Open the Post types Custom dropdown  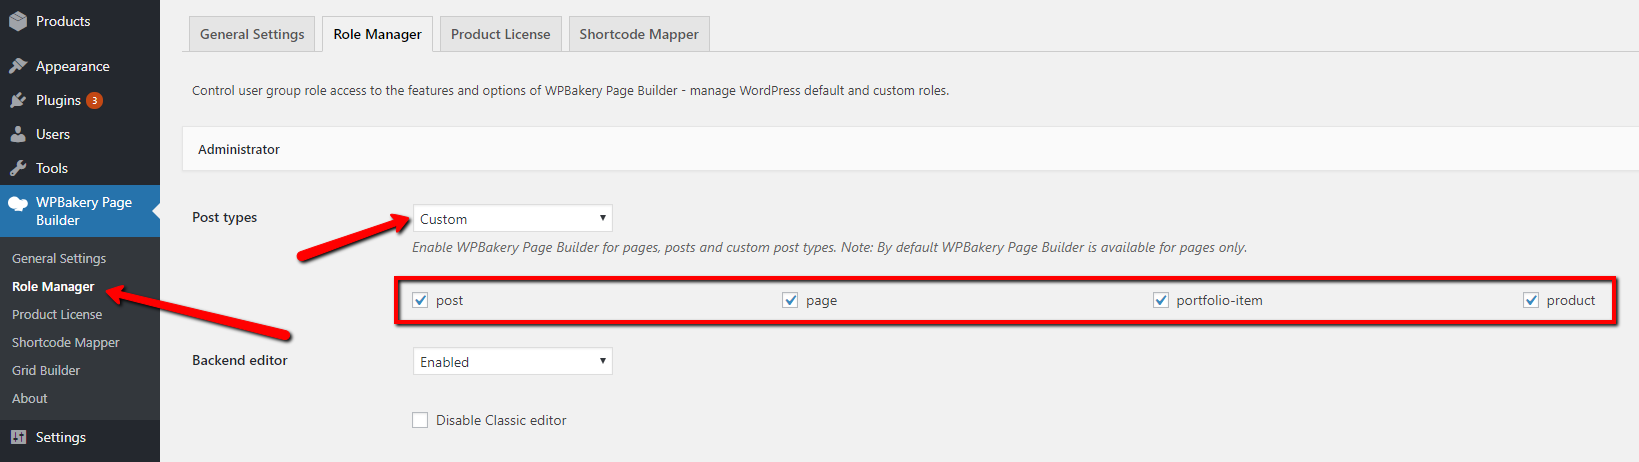(513, 219)
